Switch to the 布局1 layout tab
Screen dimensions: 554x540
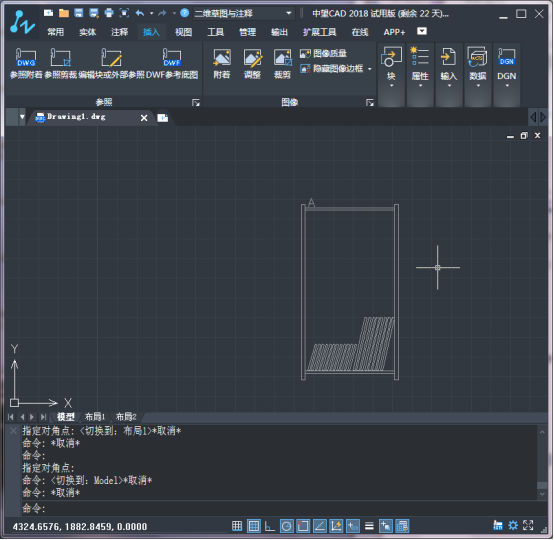point(95,417)
